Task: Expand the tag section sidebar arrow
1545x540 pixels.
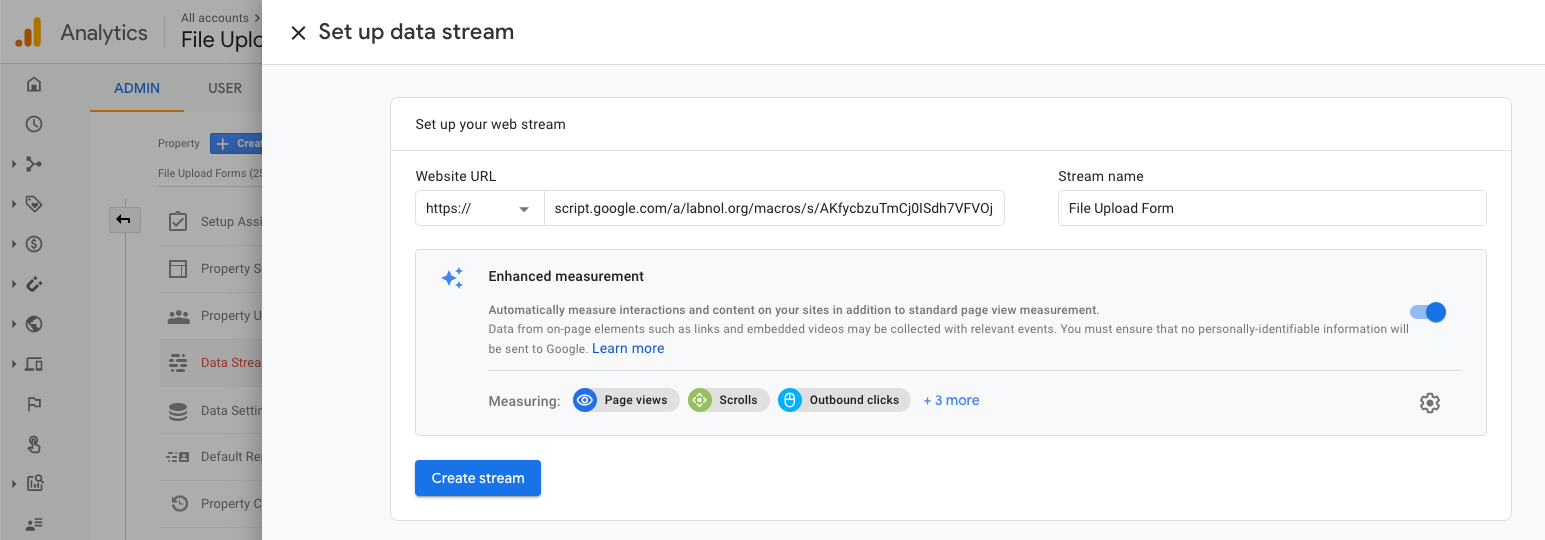Action: 14,204
